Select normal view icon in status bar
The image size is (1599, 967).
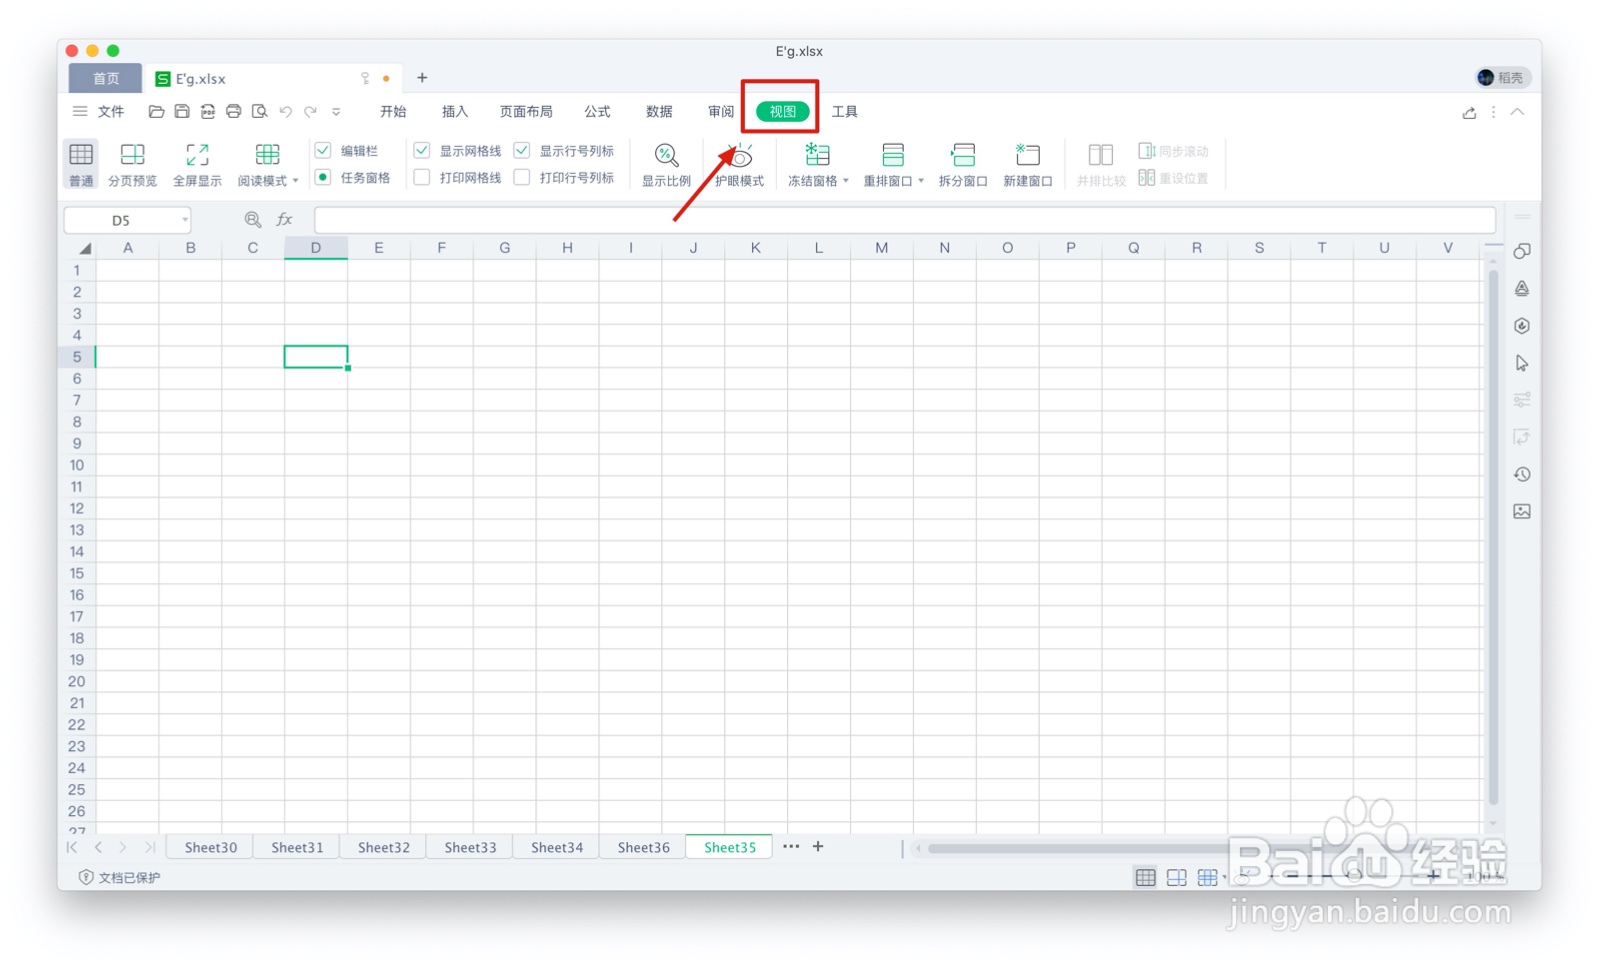pos(1146,877)
